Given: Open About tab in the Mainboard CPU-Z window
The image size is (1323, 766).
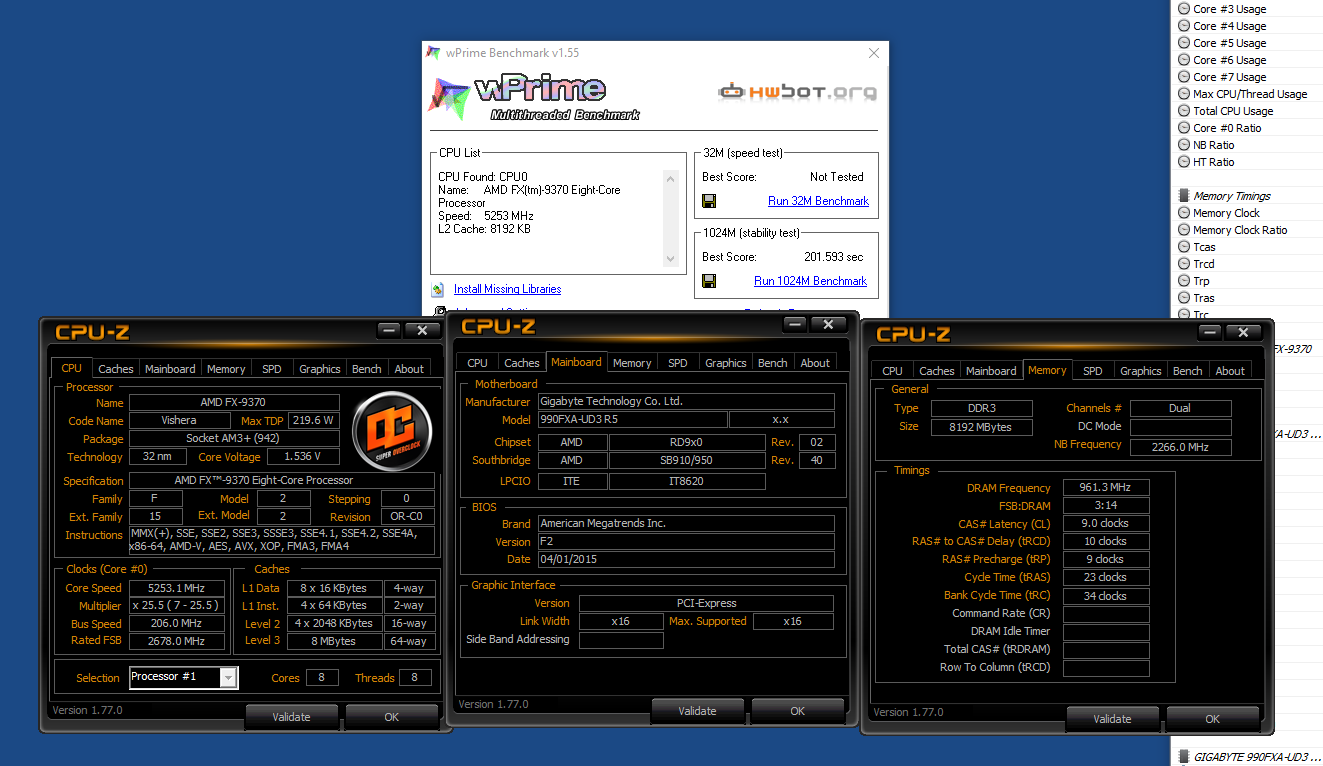Looking at the screenshot, I should point(815,363).
